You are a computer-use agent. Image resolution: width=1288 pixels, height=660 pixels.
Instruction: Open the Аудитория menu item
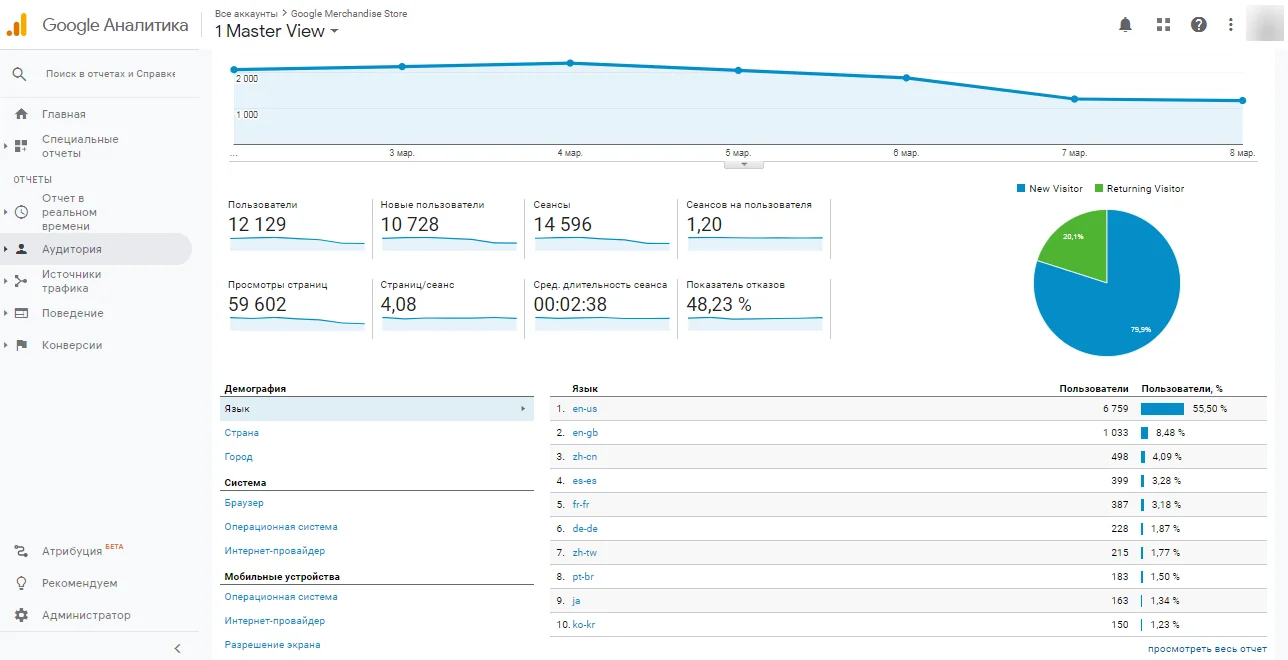(x=72, y=249)
